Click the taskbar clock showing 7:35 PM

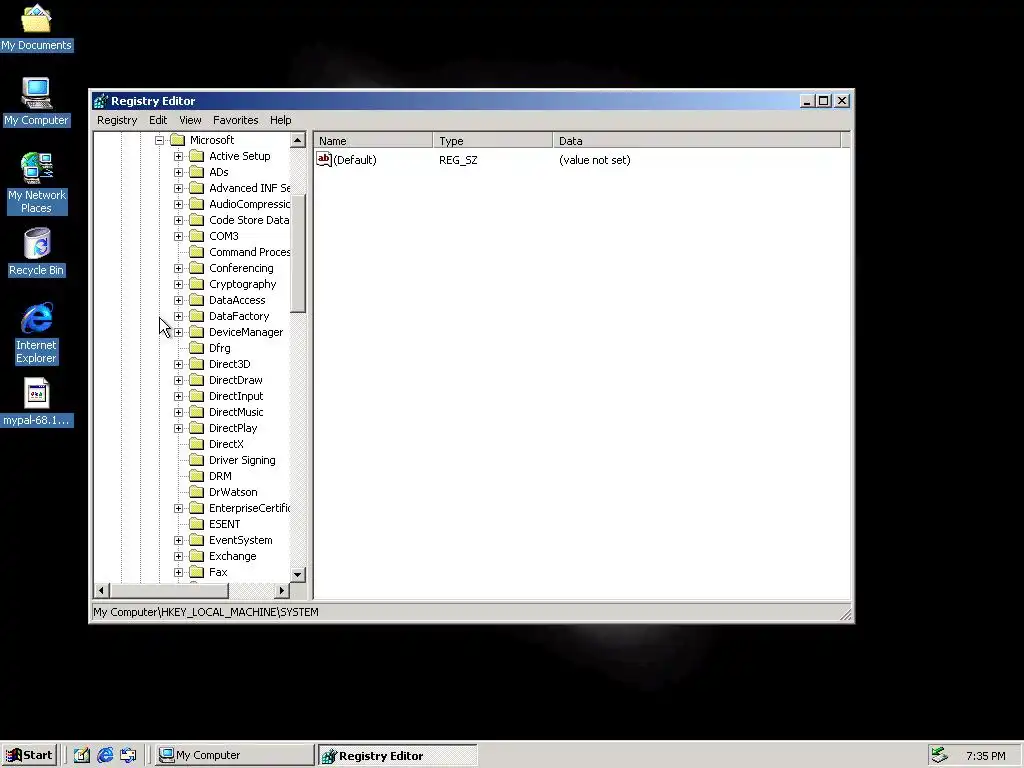pyautogui.click(x=985, y=756)
